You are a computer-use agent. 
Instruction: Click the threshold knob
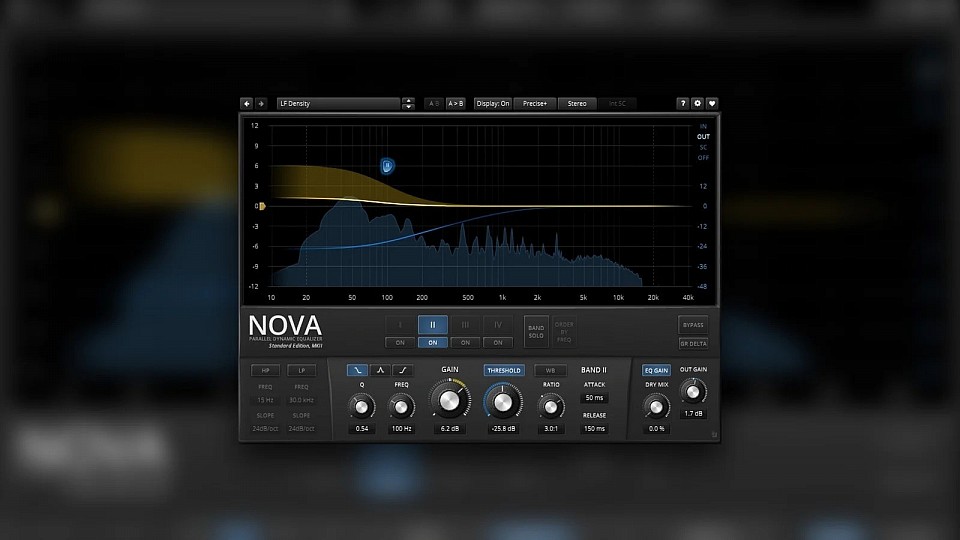pos(503,402)
